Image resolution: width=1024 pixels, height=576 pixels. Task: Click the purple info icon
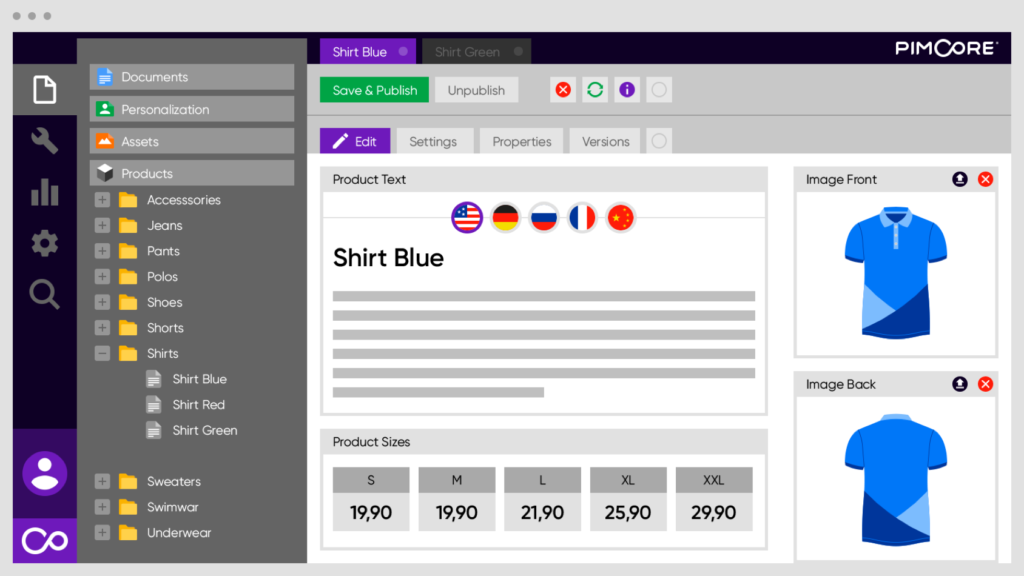click(x=627, y=90)
